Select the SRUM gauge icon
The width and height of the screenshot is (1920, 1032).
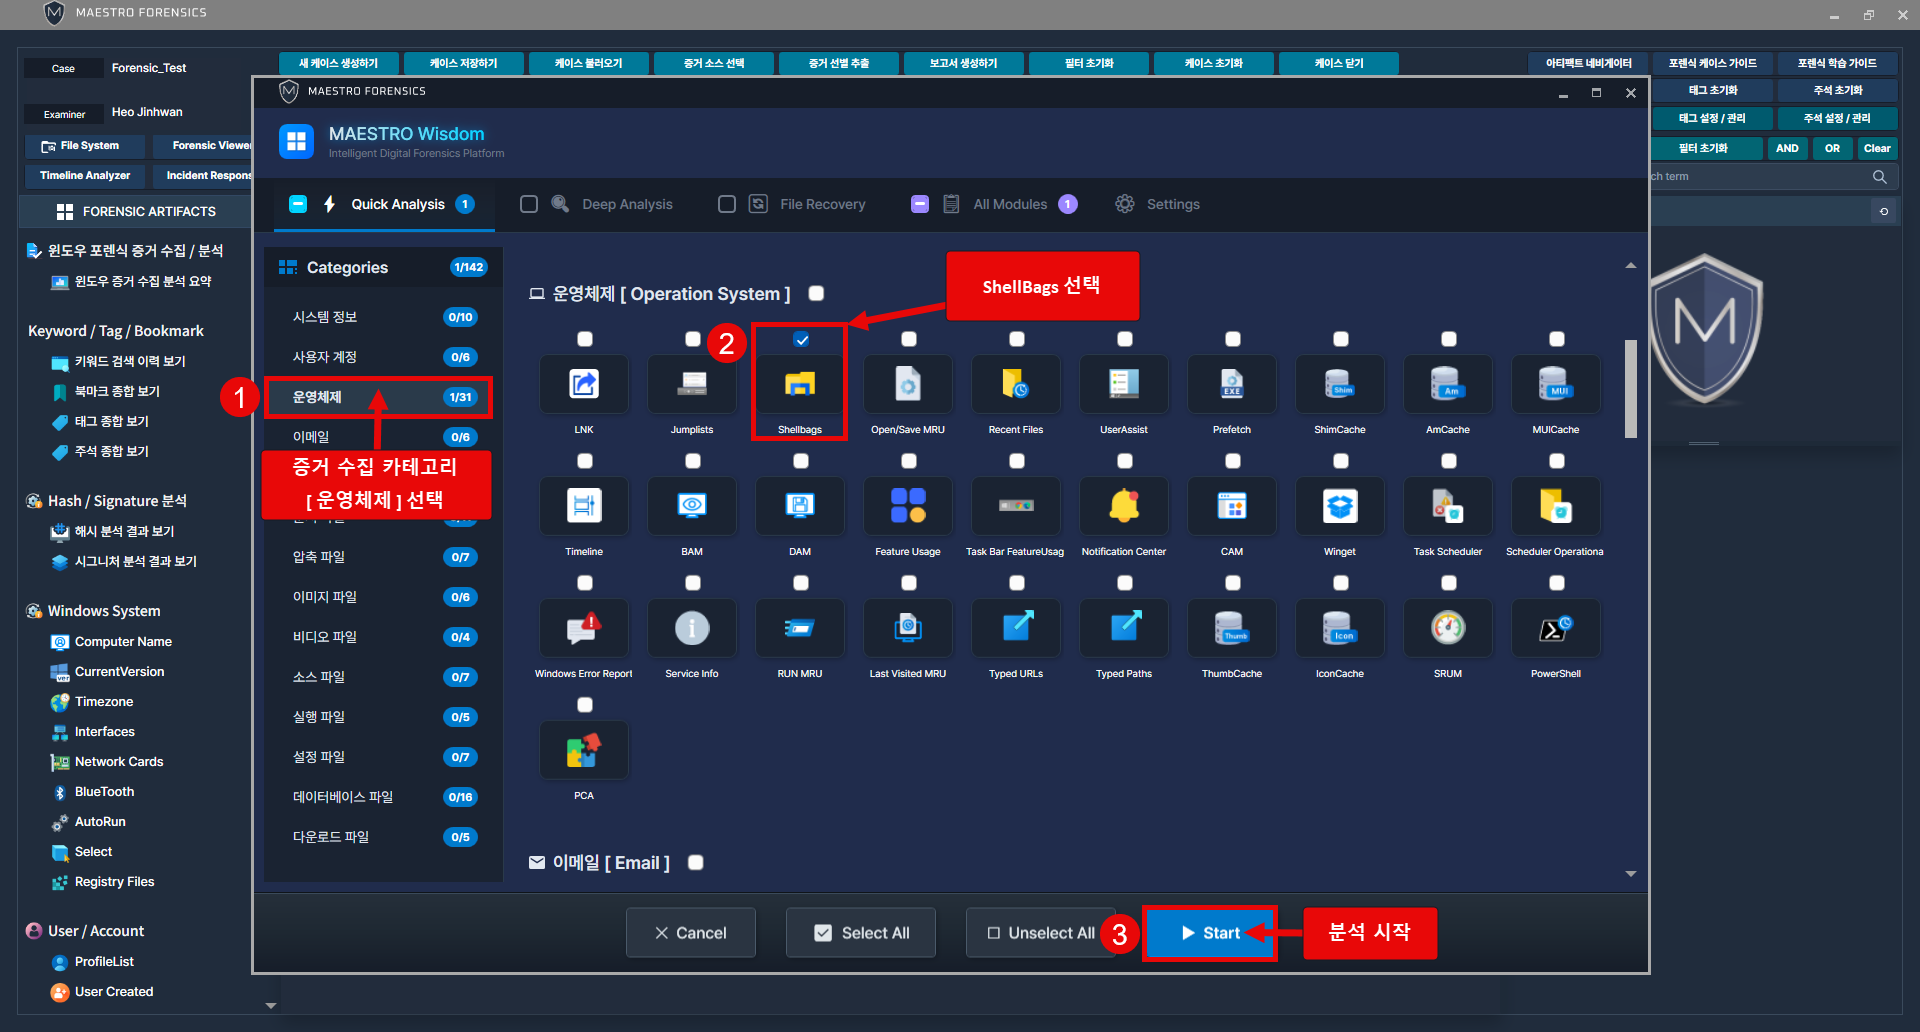point(1448,628)
